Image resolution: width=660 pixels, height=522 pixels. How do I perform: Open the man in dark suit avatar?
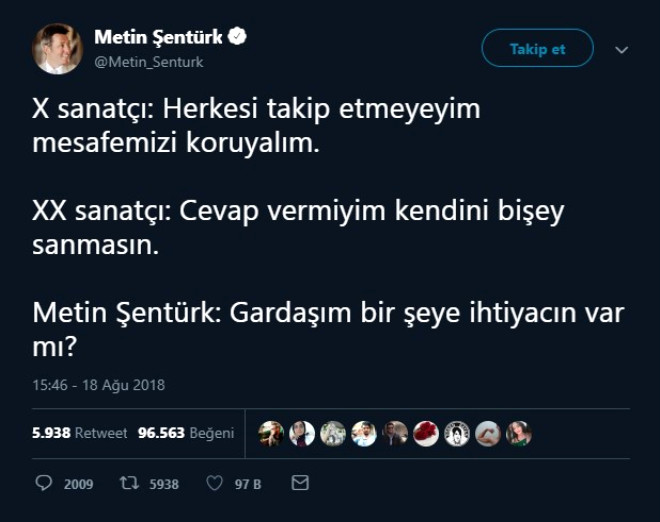click(x=395, y=433)
